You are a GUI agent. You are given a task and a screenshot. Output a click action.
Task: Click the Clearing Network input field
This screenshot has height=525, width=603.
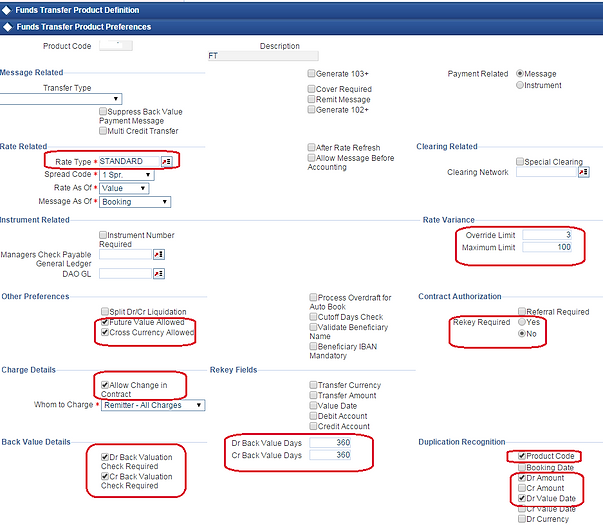pos(546,172)
